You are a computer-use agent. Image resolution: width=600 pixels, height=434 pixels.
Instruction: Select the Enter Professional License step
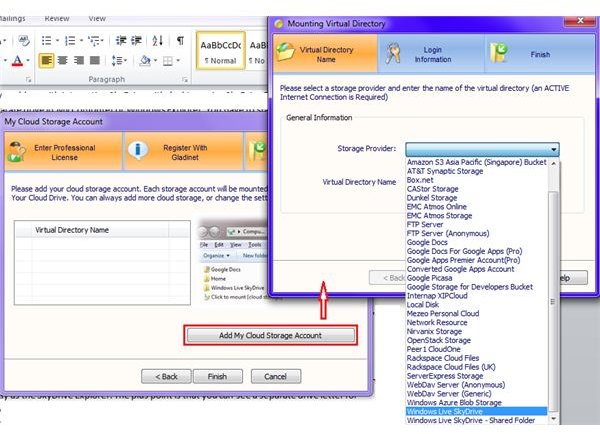pyautogui.click(x=64, y=151)
